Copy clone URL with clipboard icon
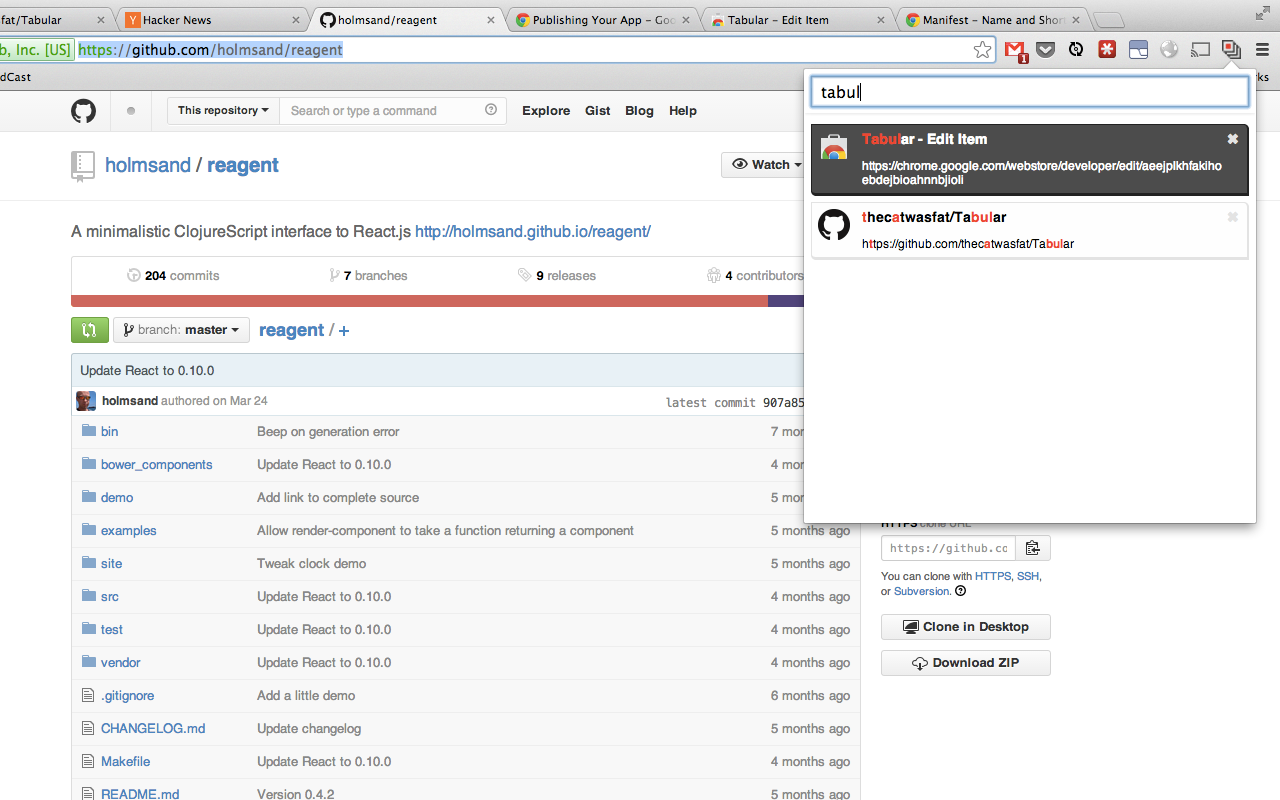 click(1033, 548)
